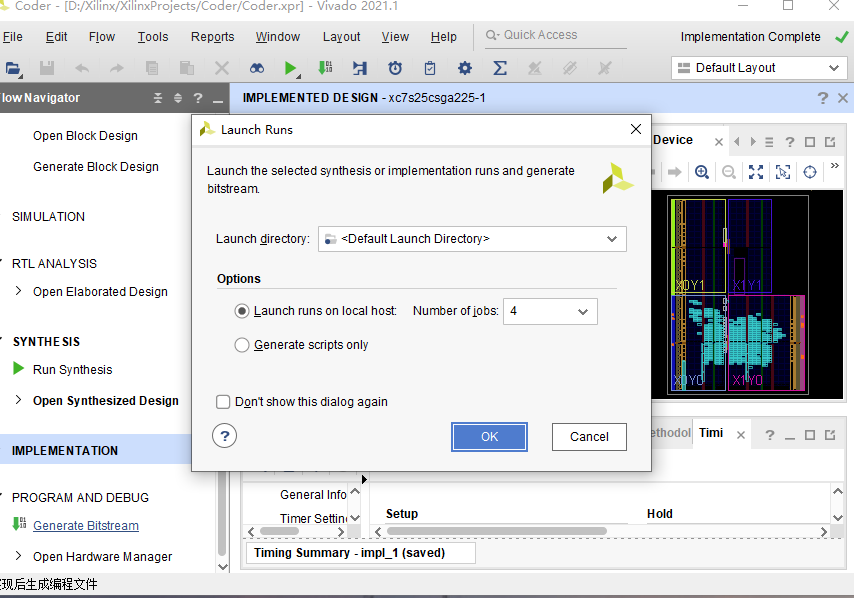Screen dimensions: 854x598
Task: Open the Layout menu
Action: pyautogui.click(x=341, y=36)
